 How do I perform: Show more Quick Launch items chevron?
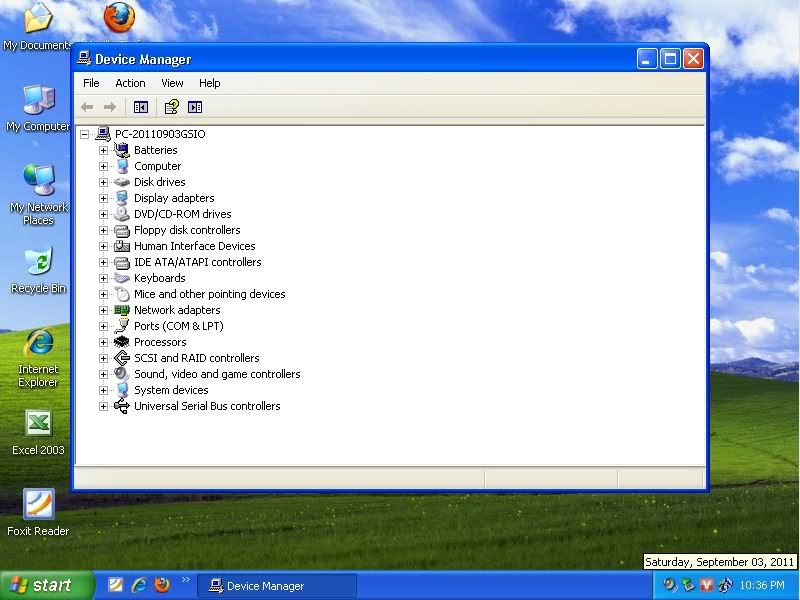click(186, 580)
